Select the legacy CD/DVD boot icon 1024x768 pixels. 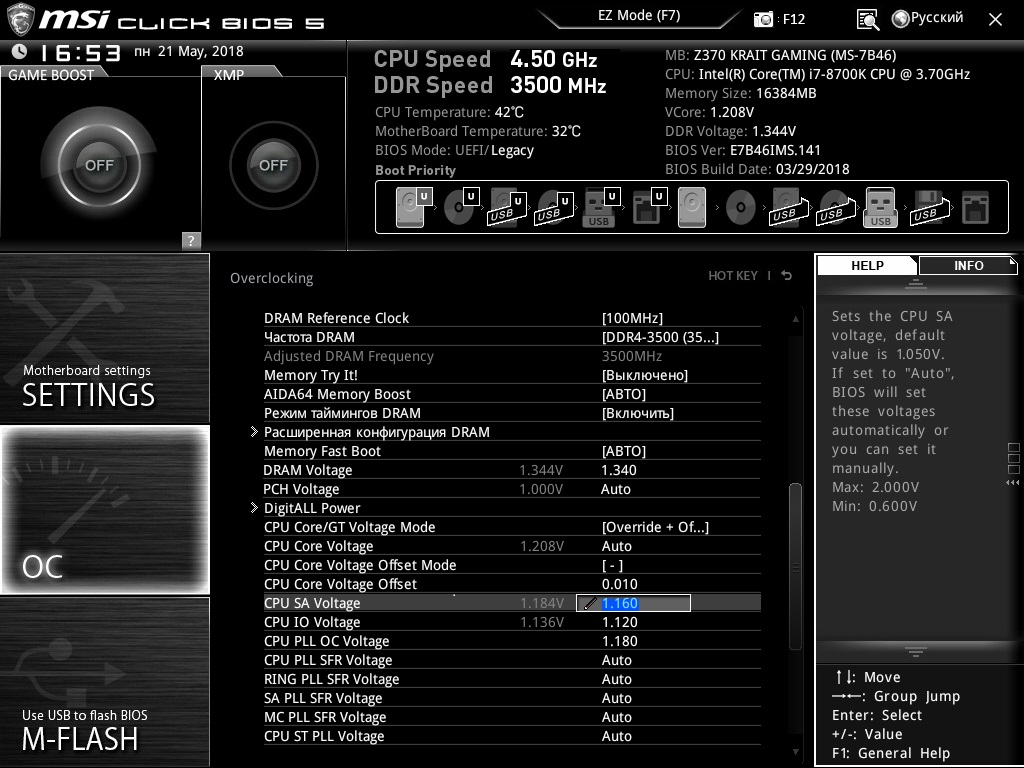click(x=741, y=208)
